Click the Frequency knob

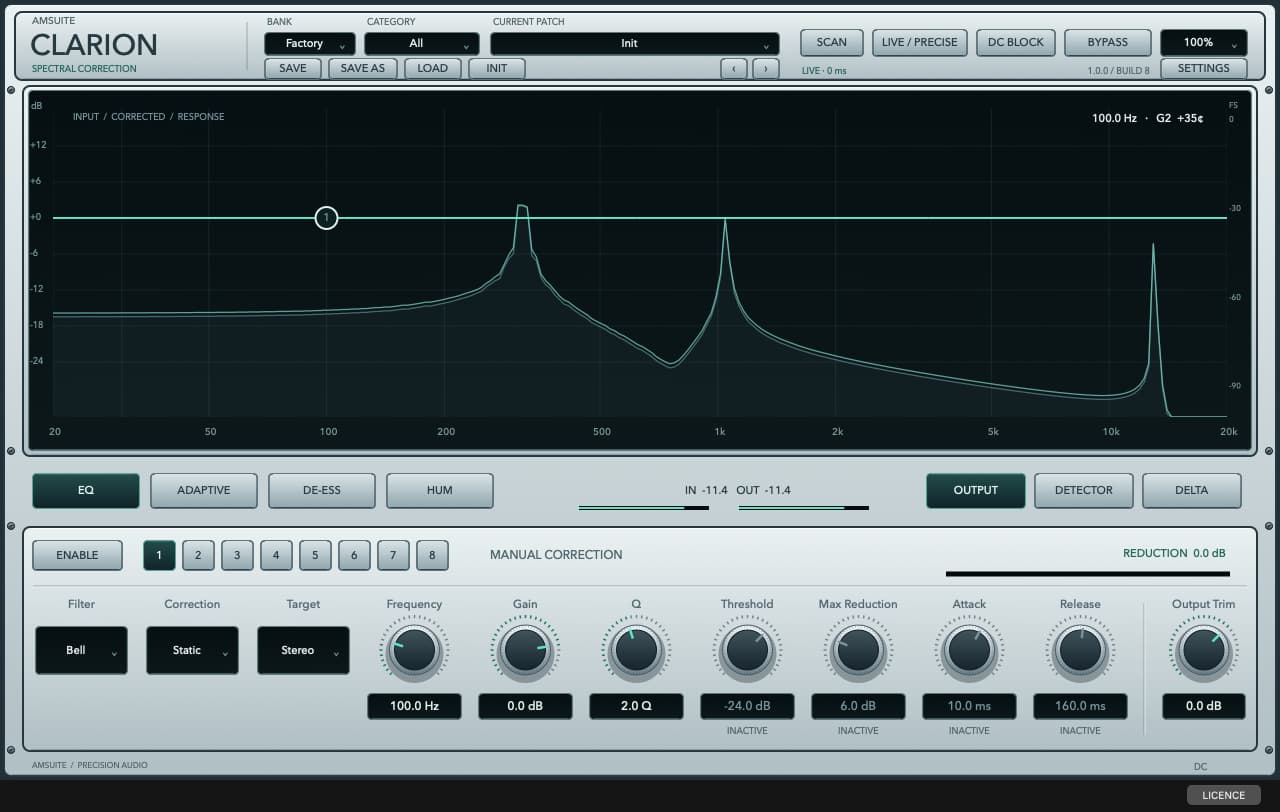[x=415, y=650]
